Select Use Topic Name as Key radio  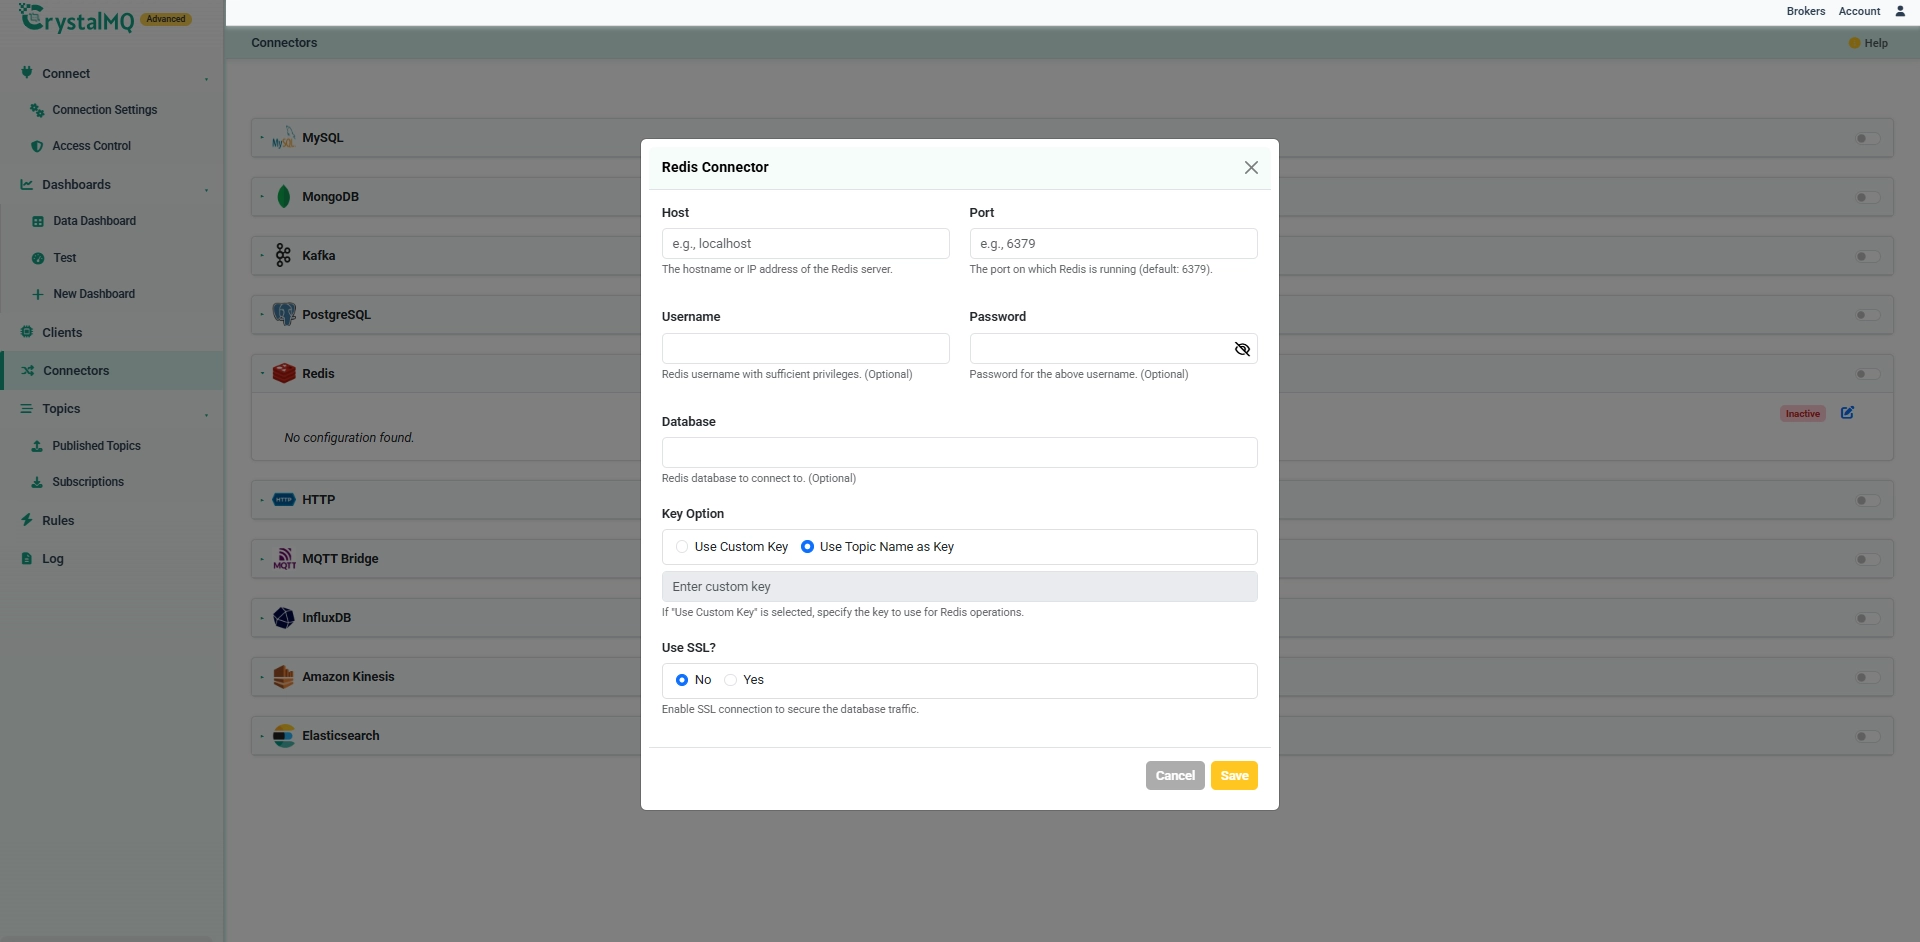807,547
